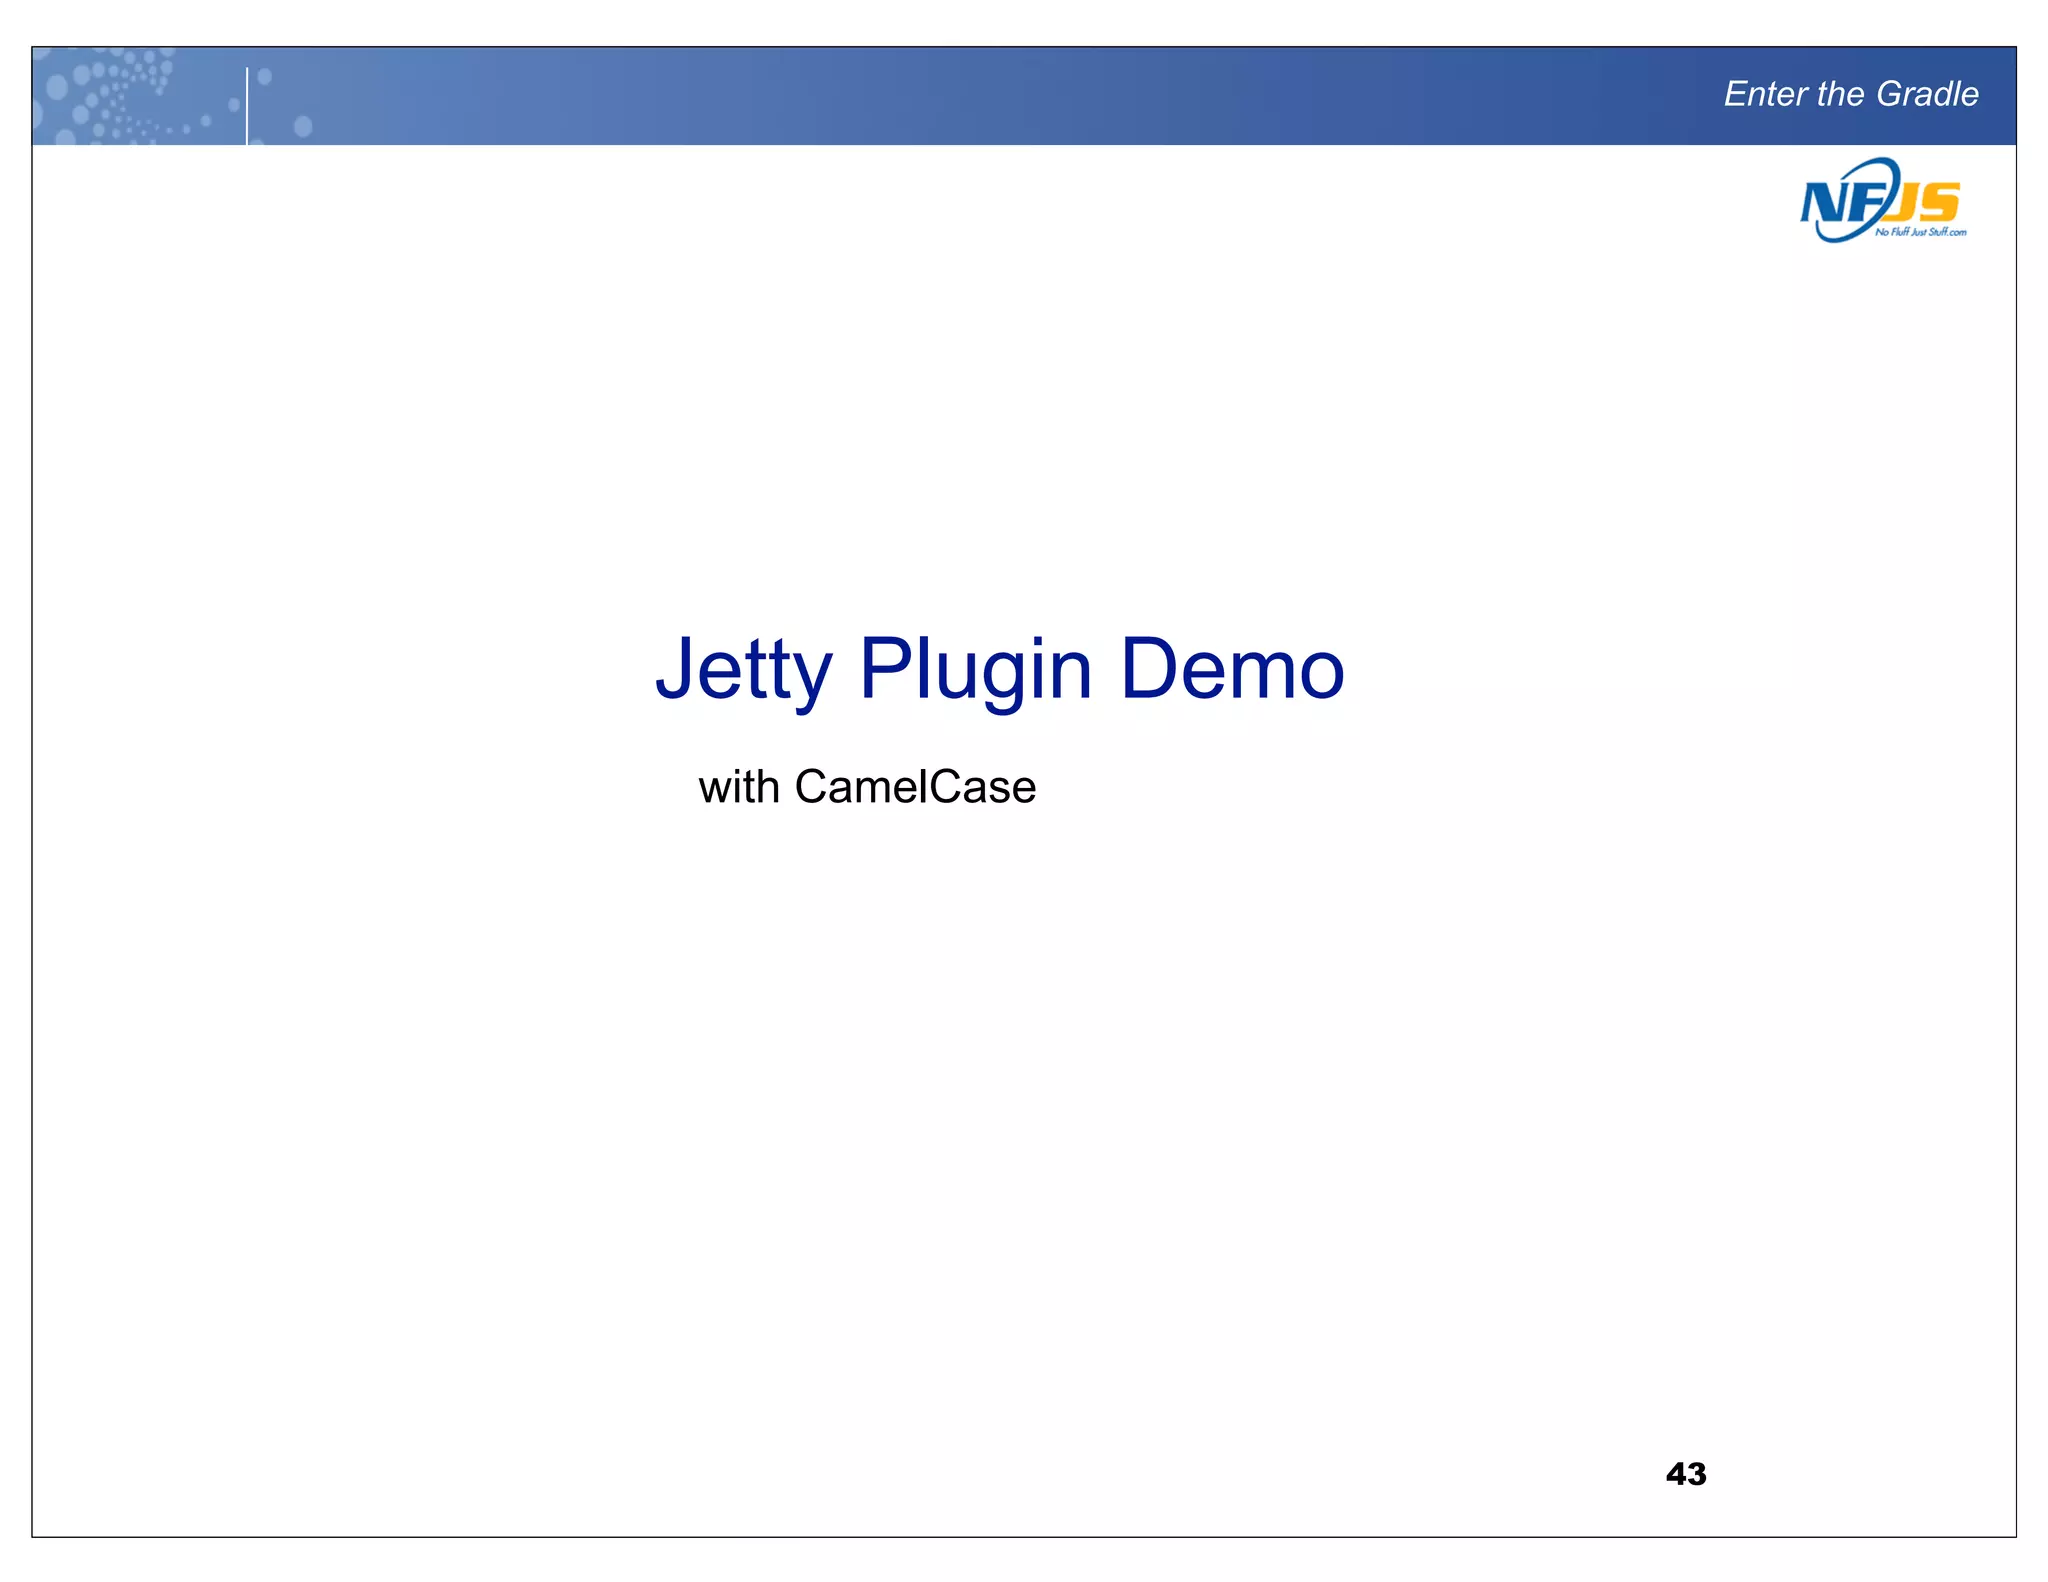
Task: Click the 'Enter the Gradle' header text
Action: click(x=1851, y=94)
